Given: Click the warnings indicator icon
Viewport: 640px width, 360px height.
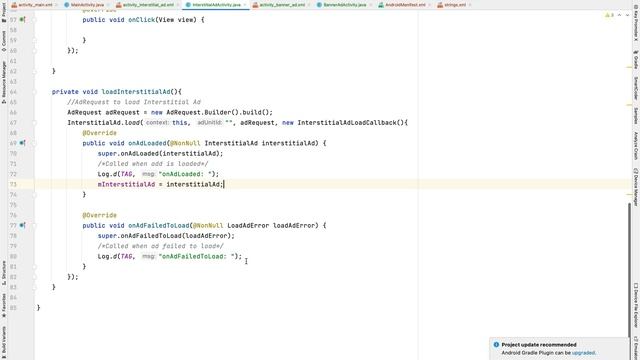Looking at the screenshot, I should (609, 15).
